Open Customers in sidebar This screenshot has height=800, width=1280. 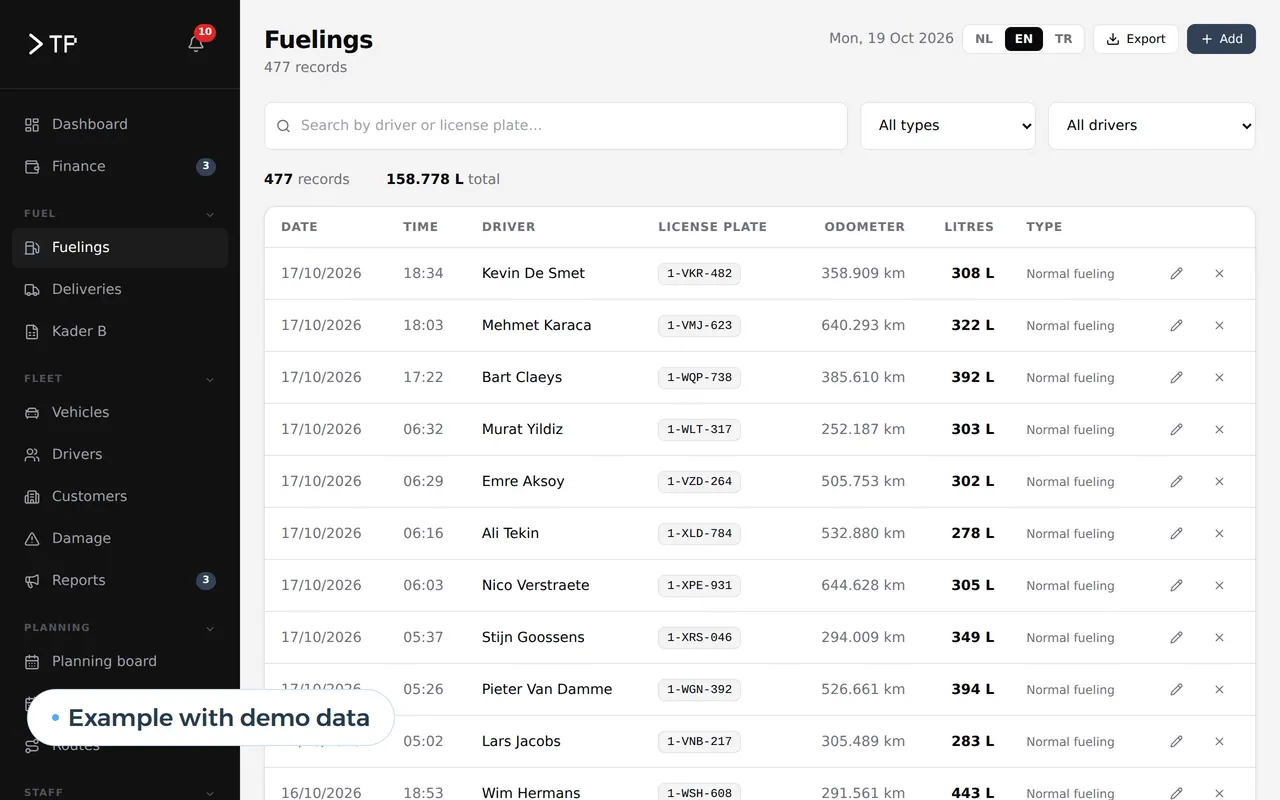click(120, 497)
